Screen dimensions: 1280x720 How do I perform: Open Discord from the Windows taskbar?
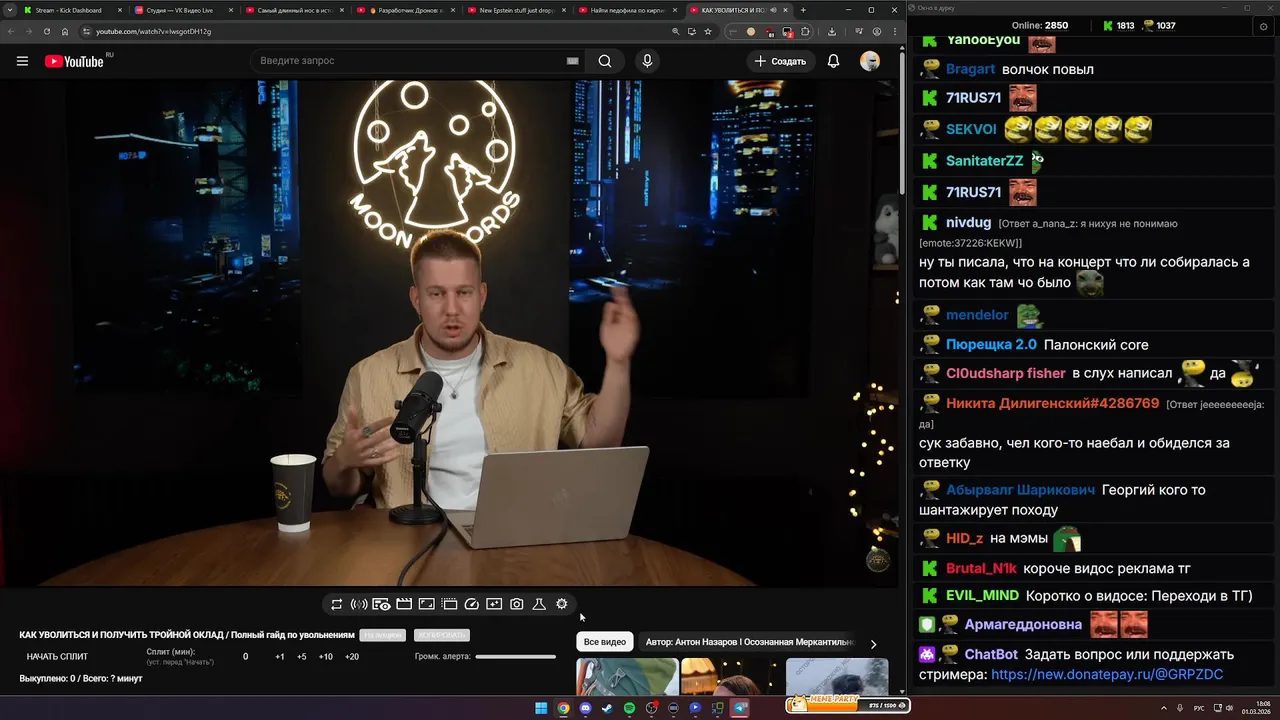(x=585, y=708)
